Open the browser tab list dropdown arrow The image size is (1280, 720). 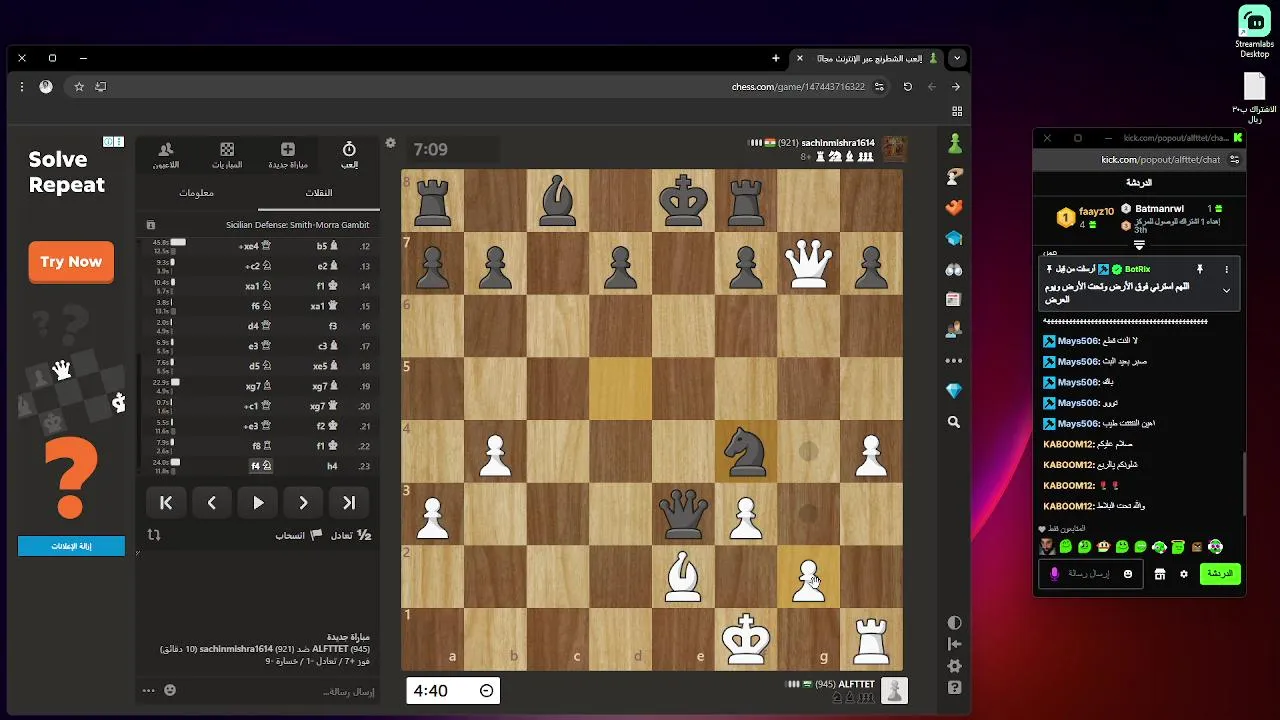coord(957,58)
